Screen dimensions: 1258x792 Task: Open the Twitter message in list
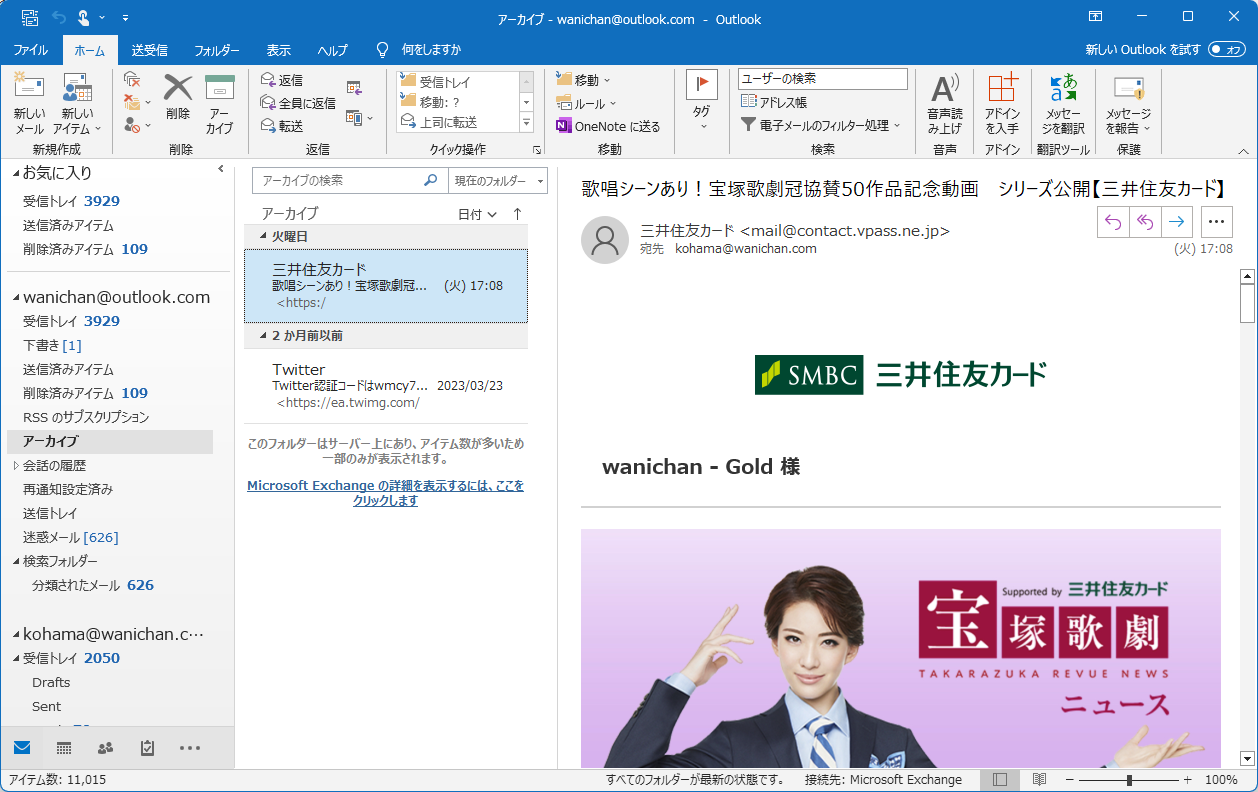point(386,385)
